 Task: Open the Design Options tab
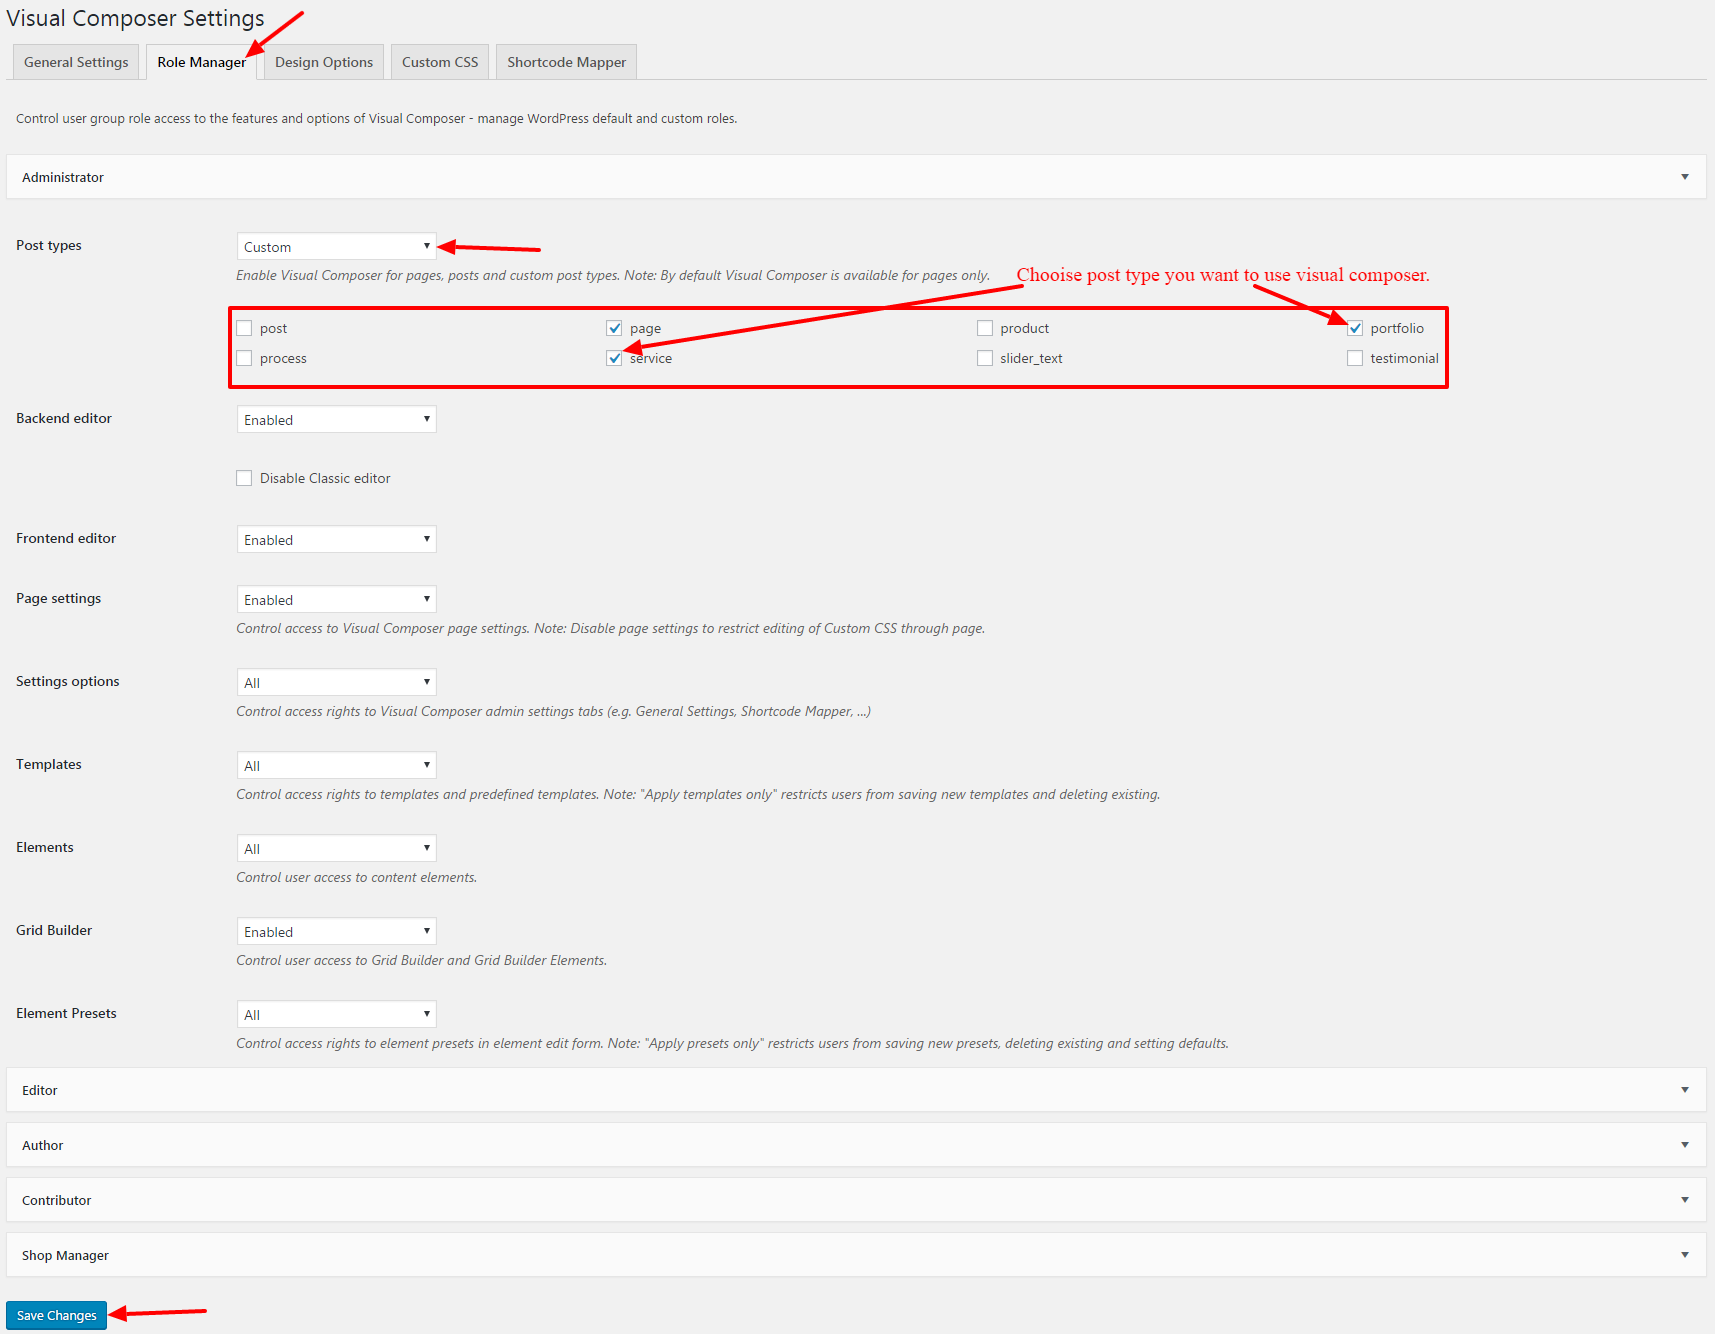click(x=324, y=62)
